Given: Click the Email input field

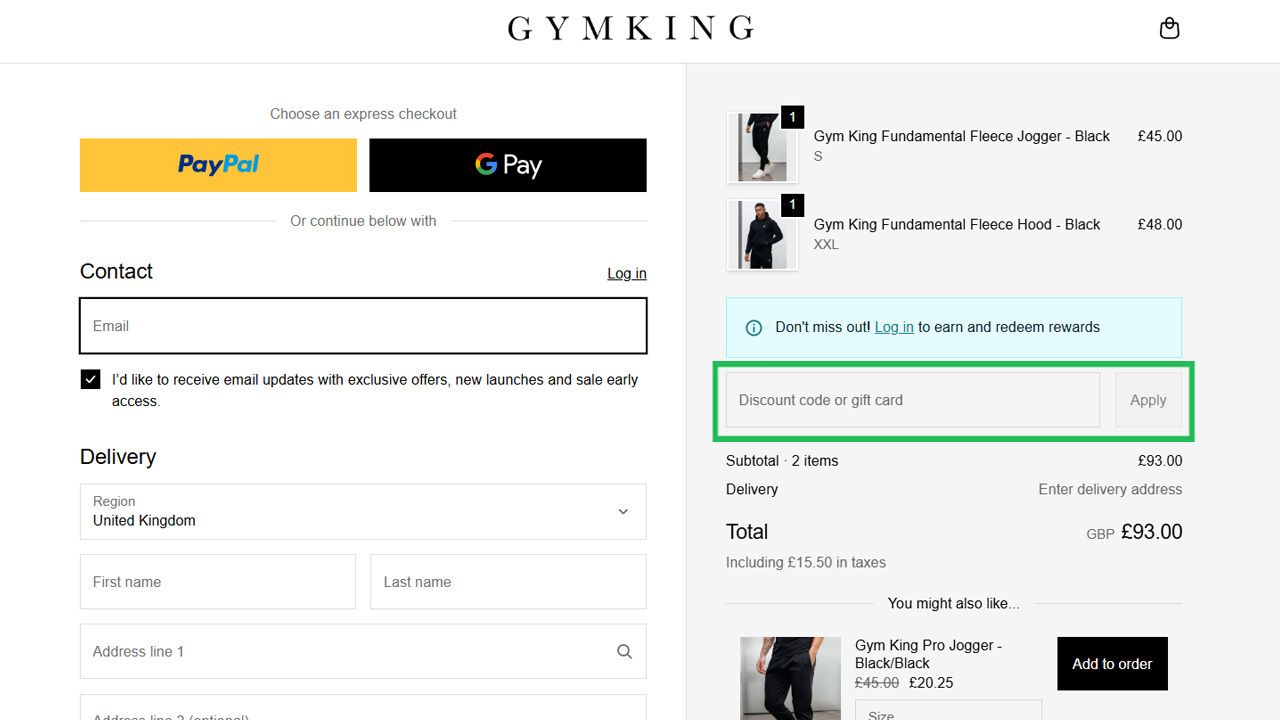Looking at the screenshot, I should click(x=363, y=326).
